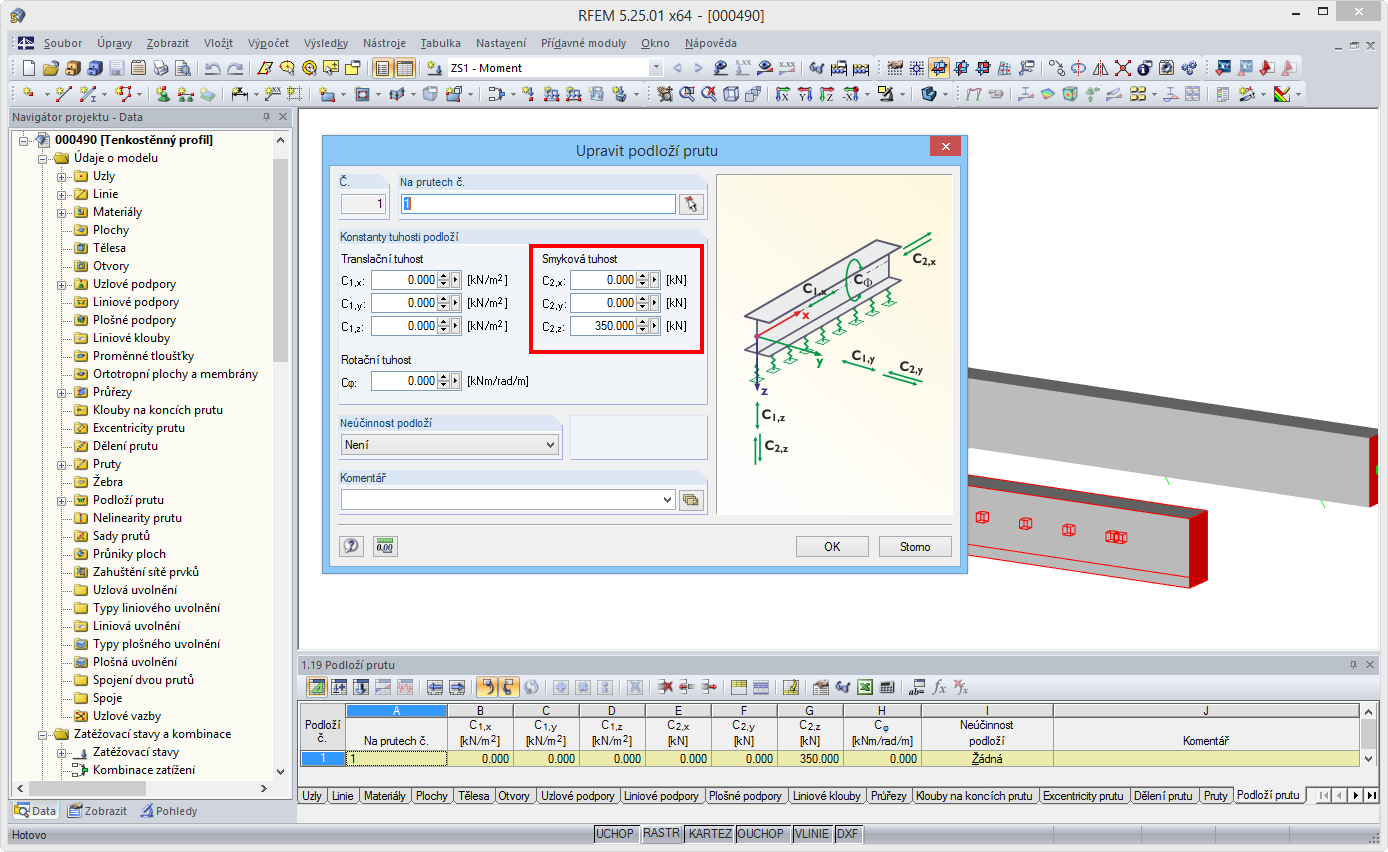Click the zoom window magnifier icon
The image size is (1388, 852).
click(687, 94)
